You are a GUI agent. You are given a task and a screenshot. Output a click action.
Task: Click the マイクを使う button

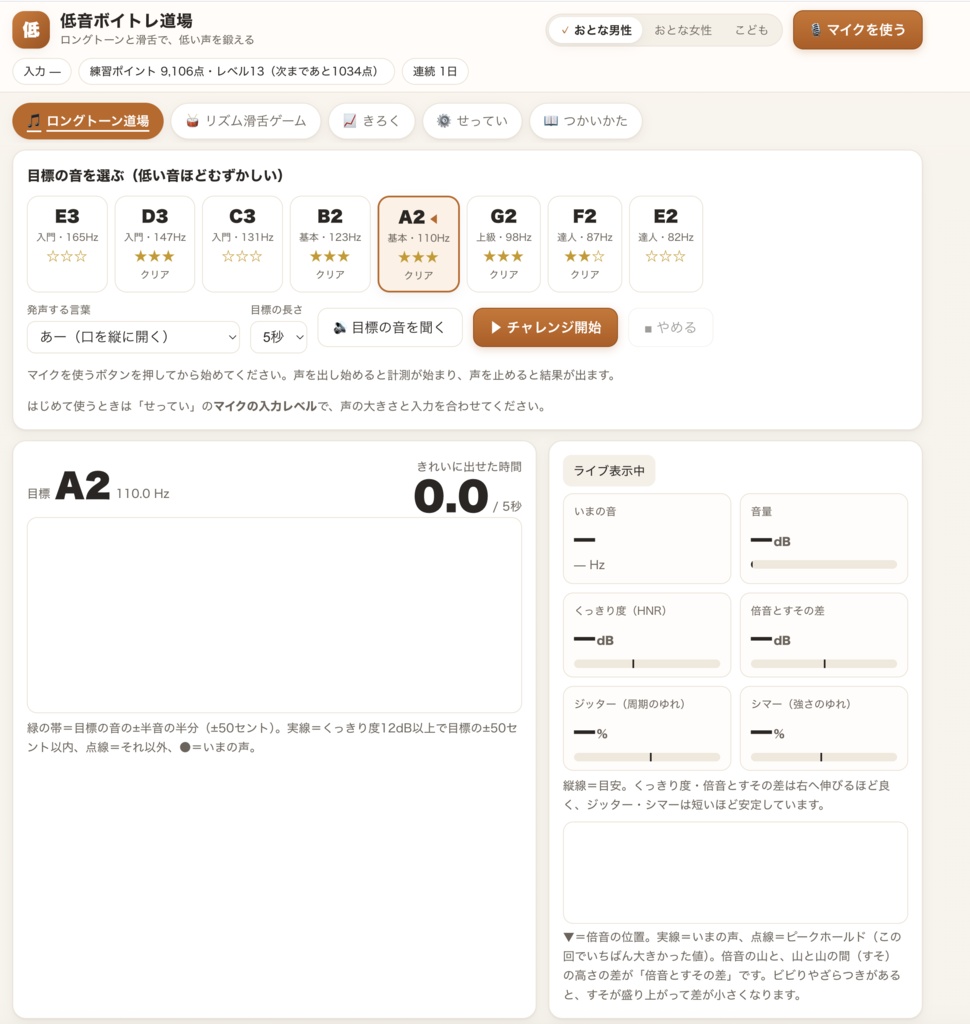point(858,30)
